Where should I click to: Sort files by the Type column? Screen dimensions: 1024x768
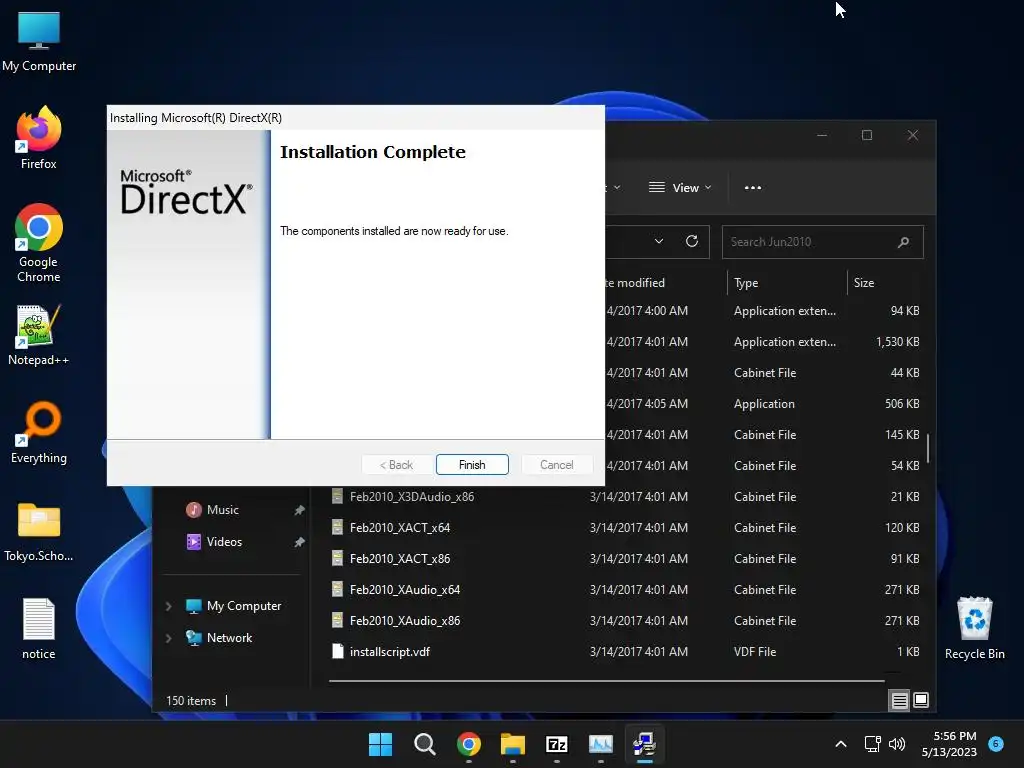[x=746, y=283]
